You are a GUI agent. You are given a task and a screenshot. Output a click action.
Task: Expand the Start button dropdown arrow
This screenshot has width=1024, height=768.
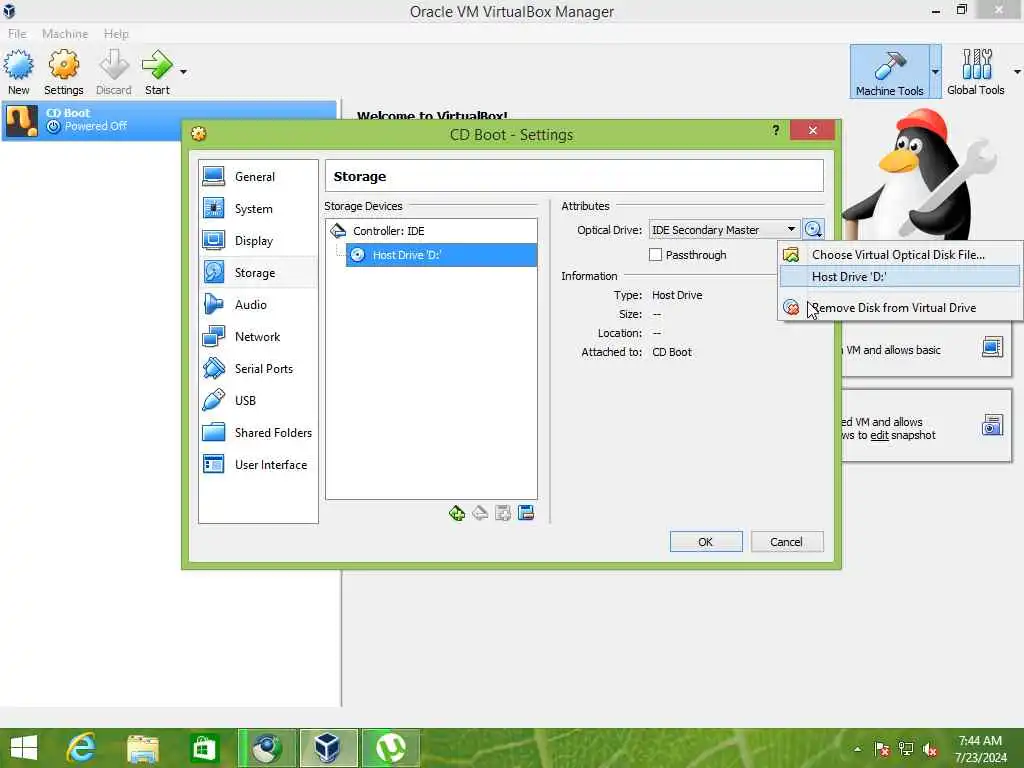[x=184, y=72]
